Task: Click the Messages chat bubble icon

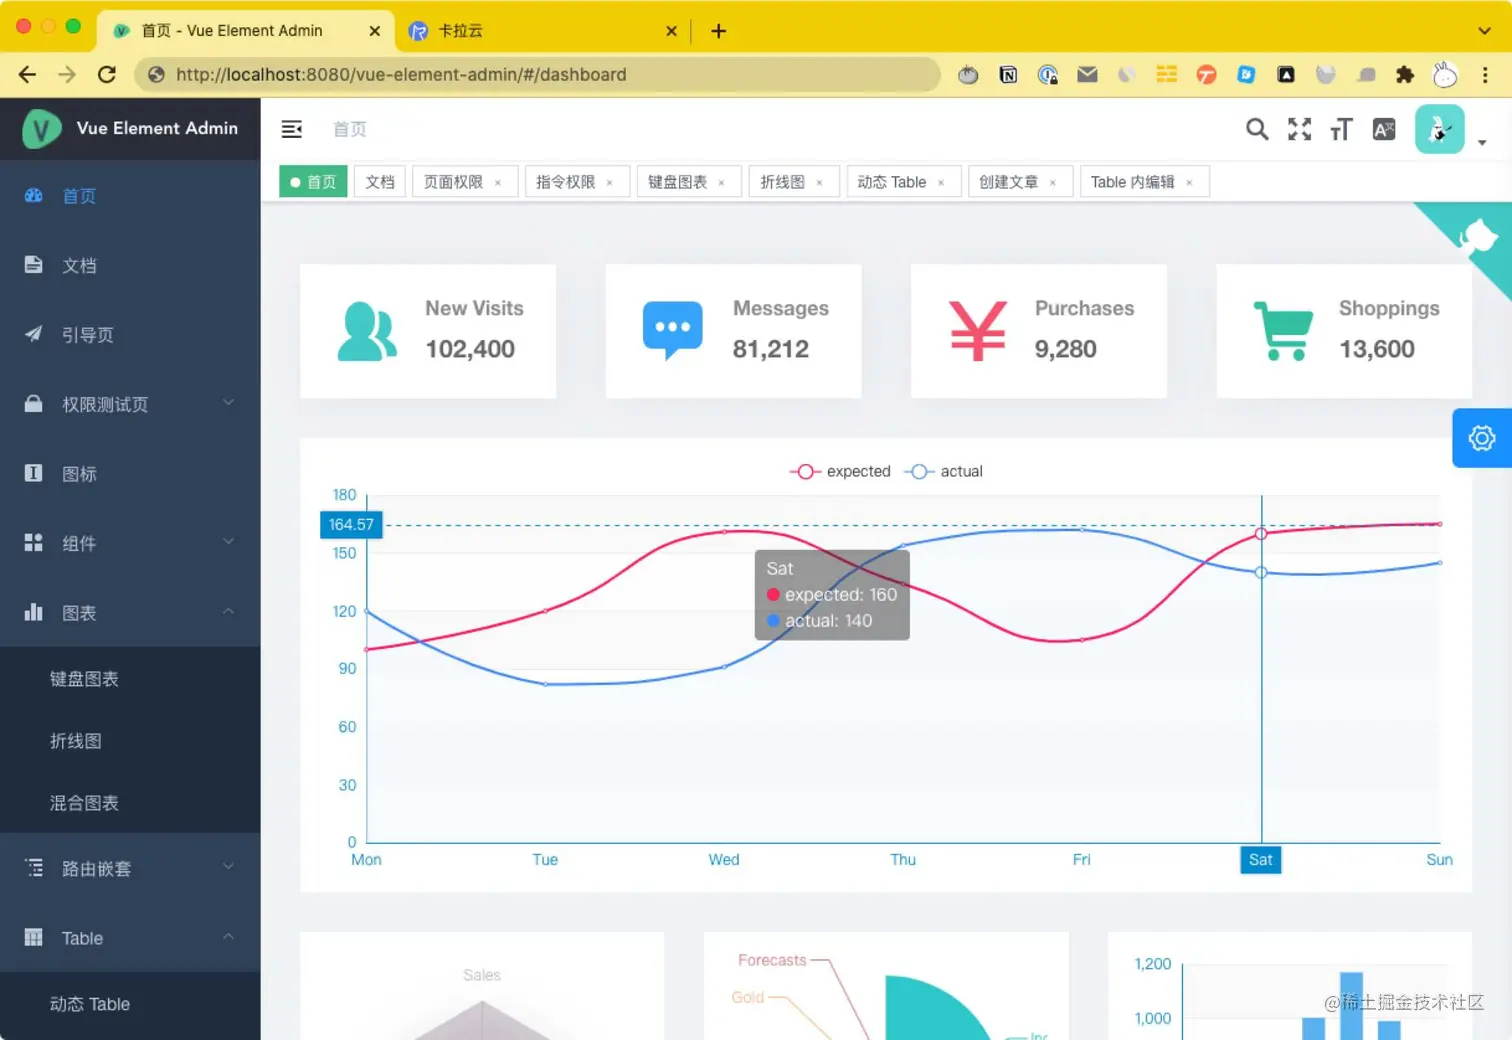Action: (672, 331)
